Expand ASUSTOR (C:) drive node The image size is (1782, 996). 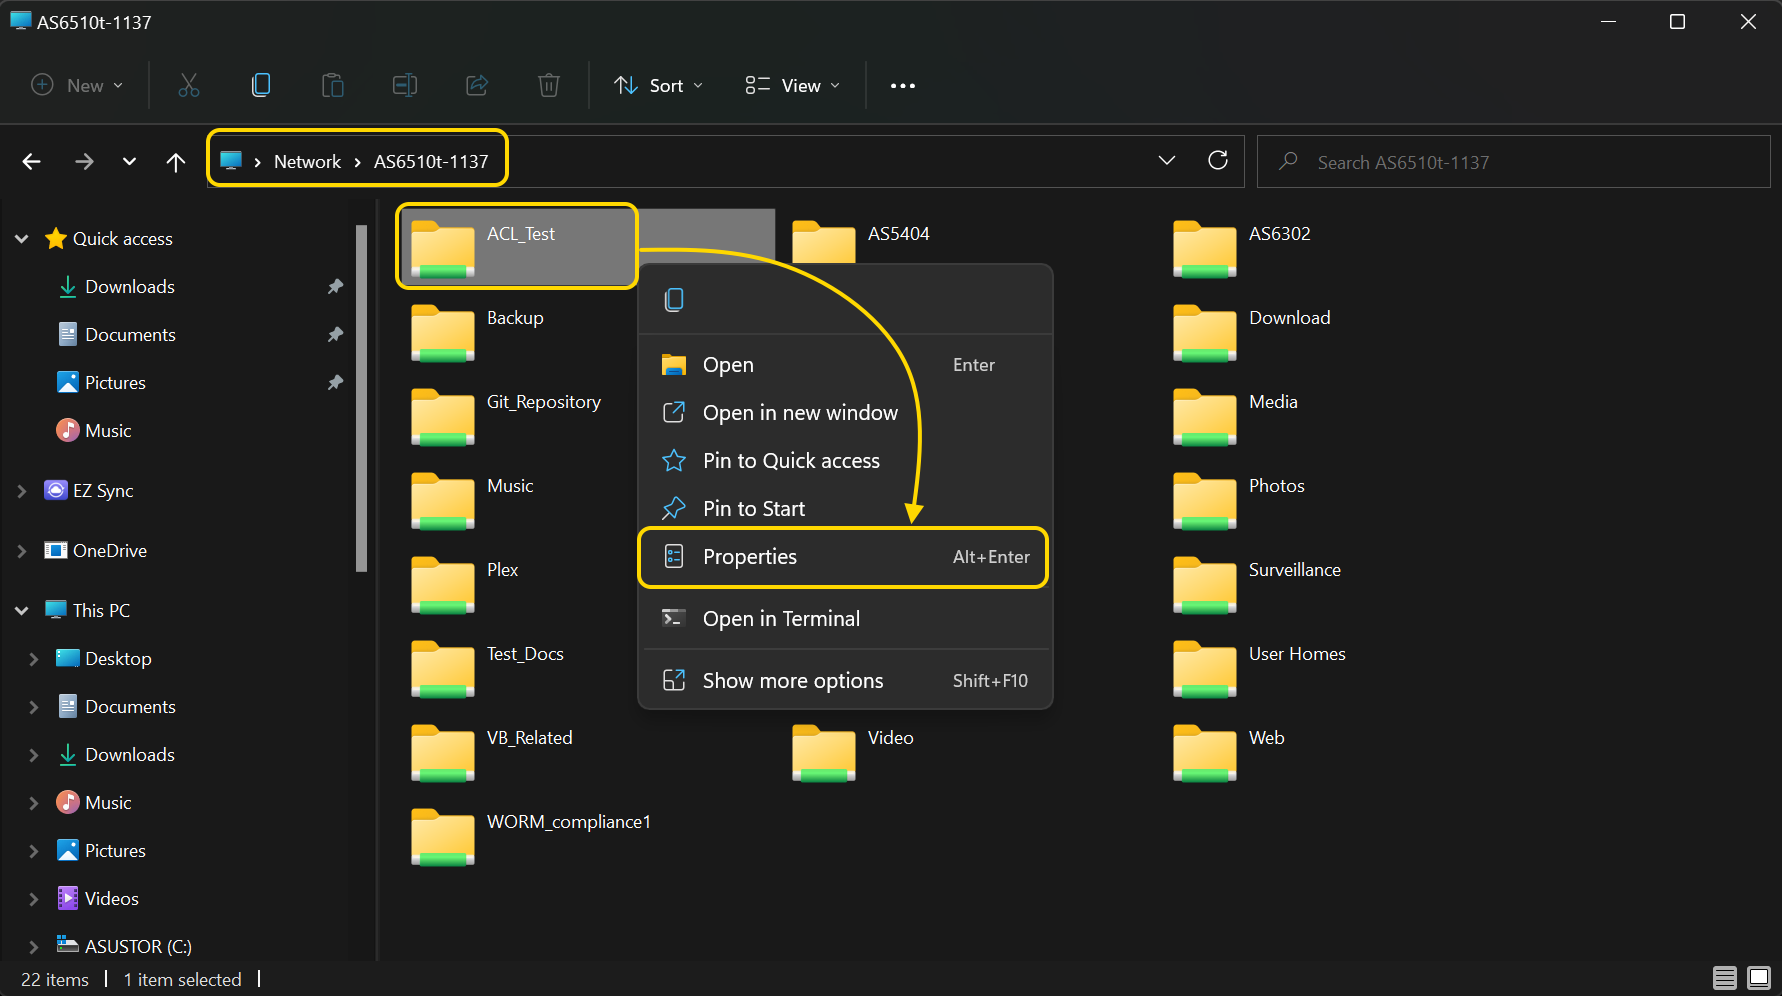pos(34,946)
